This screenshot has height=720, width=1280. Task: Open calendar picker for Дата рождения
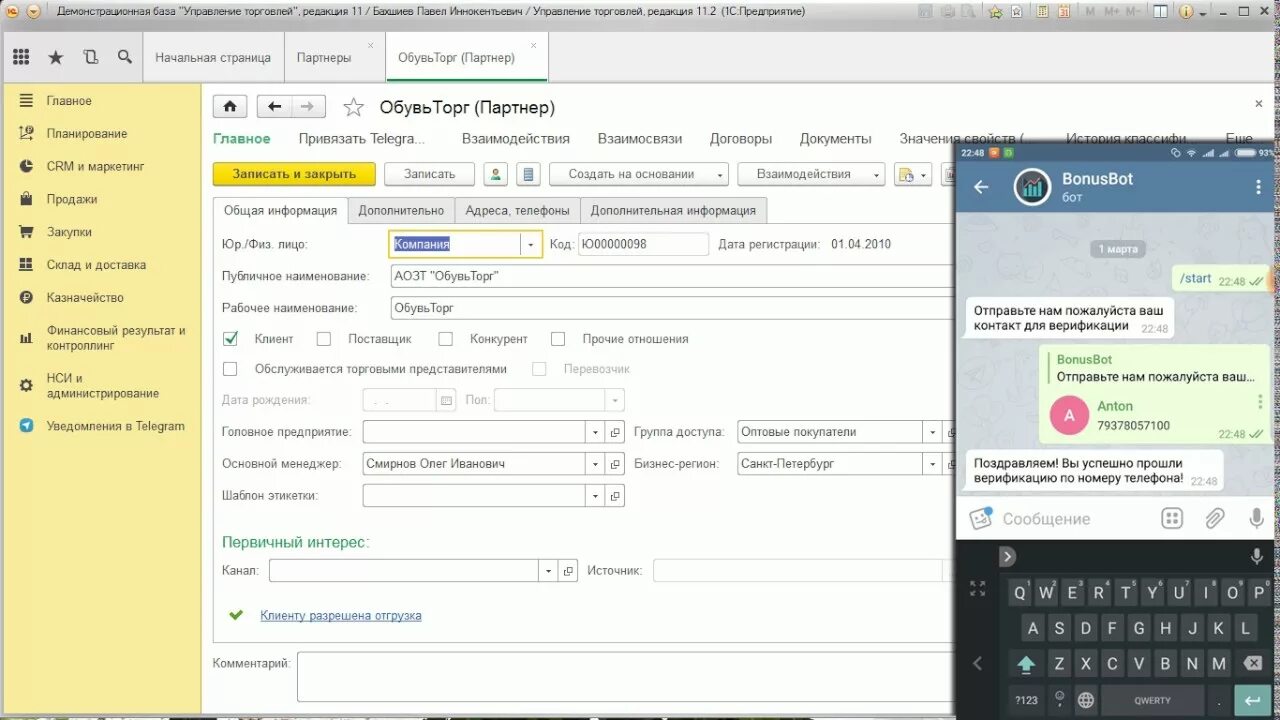click(446, 400)
